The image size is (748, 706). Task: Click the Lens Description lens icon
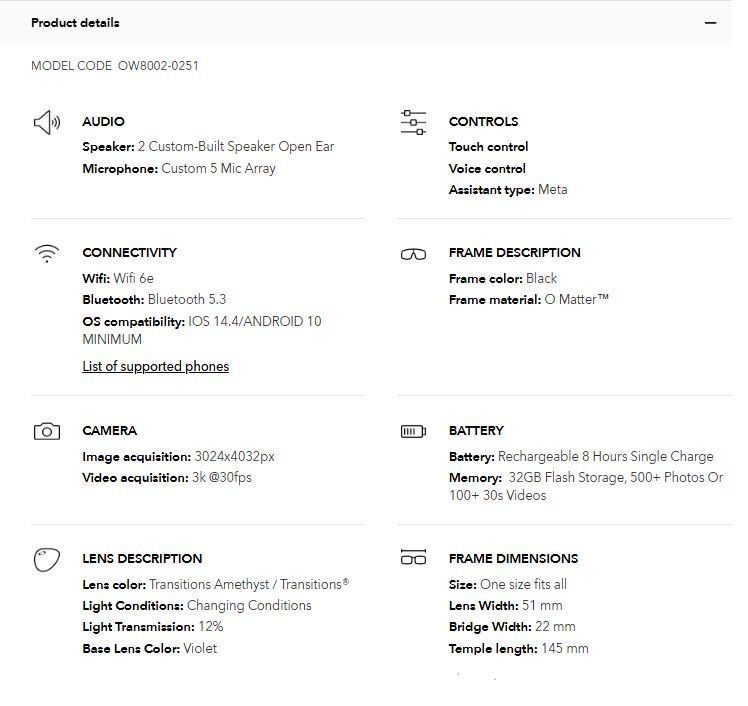pyautogui.click(x=47, y=560)
